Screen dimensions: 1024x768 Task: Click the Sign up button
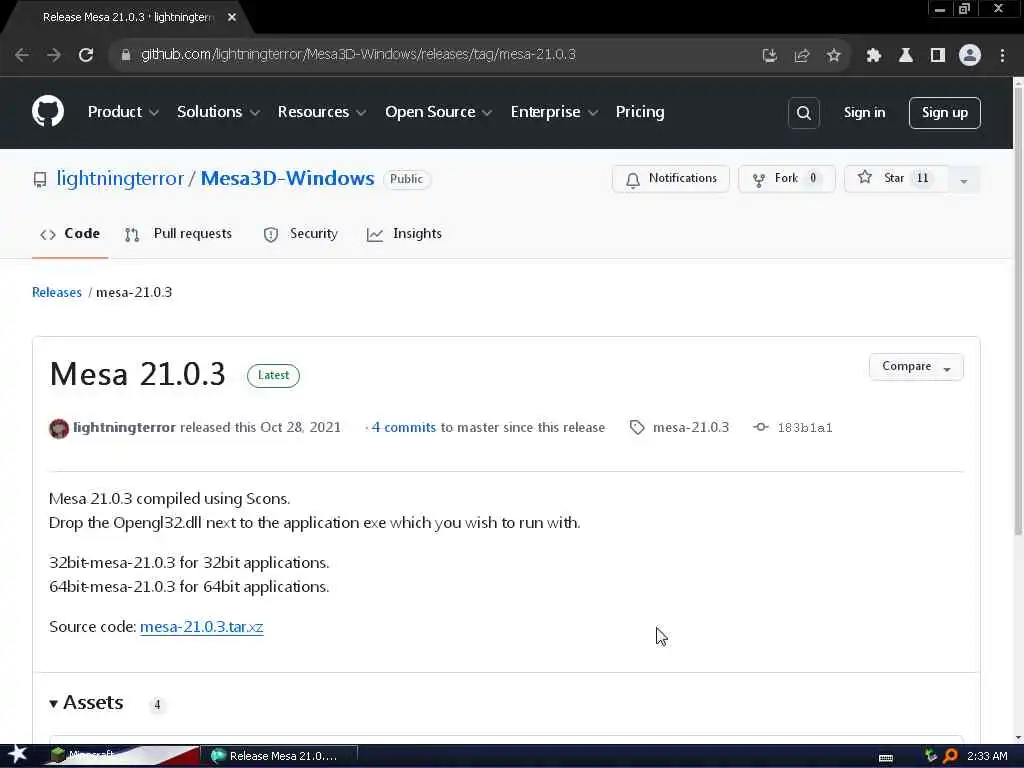944,113
